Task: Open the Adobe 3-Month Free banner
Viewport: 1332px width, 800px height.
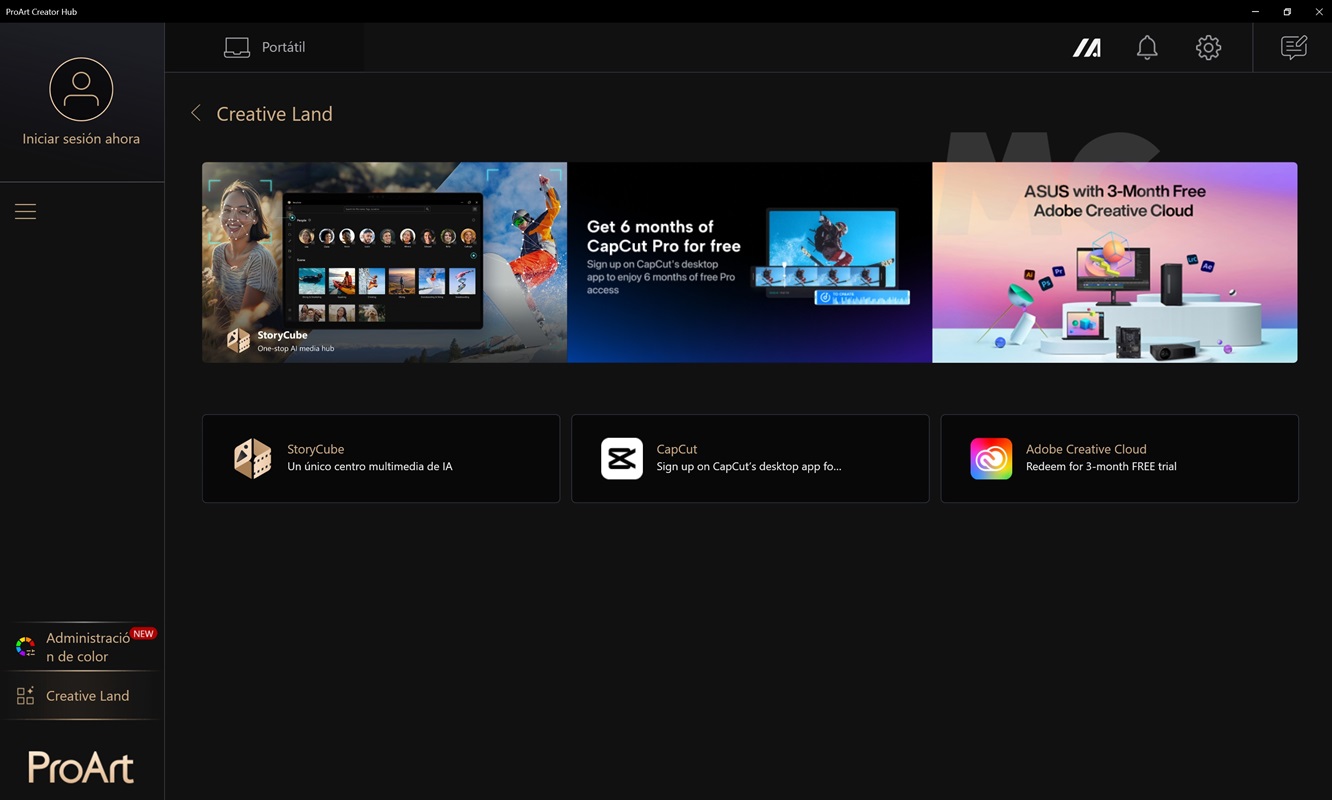Action: point(1114,262)
